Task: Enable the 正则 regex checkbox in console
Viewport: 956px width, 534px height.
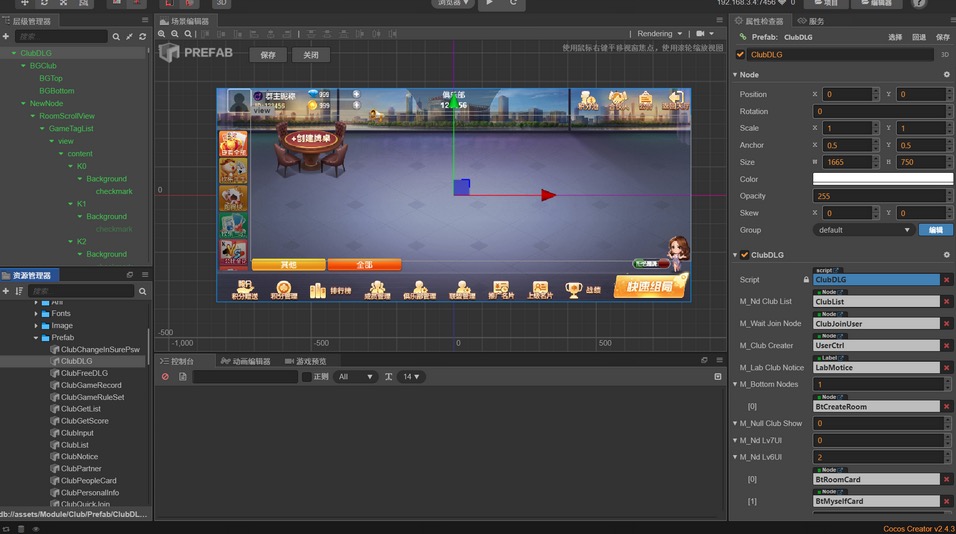Action: [307, 377]
